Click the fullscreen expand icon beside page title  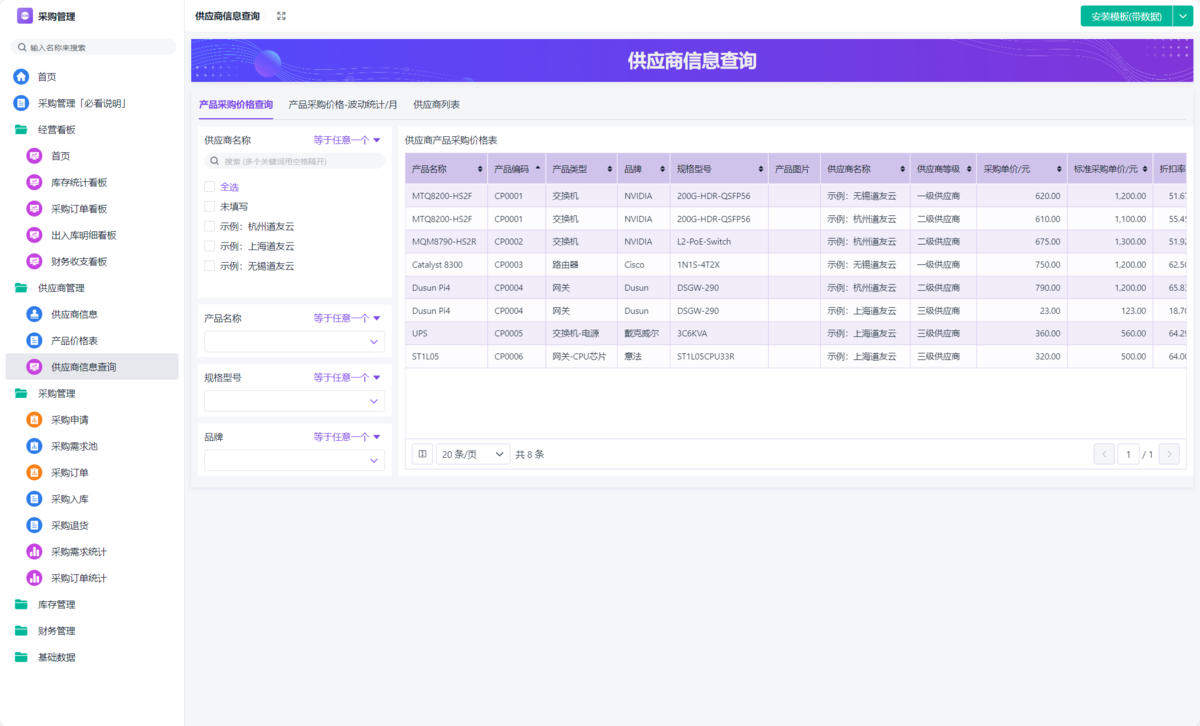coord(281,16)
